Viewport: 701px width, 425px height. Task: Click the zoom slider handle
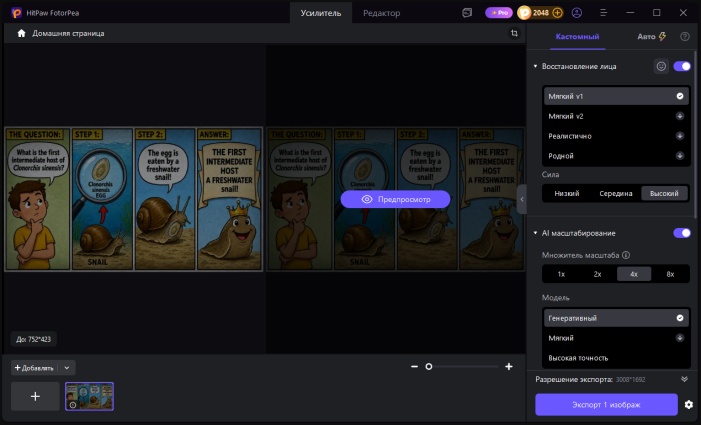click(x=429, y=366)
